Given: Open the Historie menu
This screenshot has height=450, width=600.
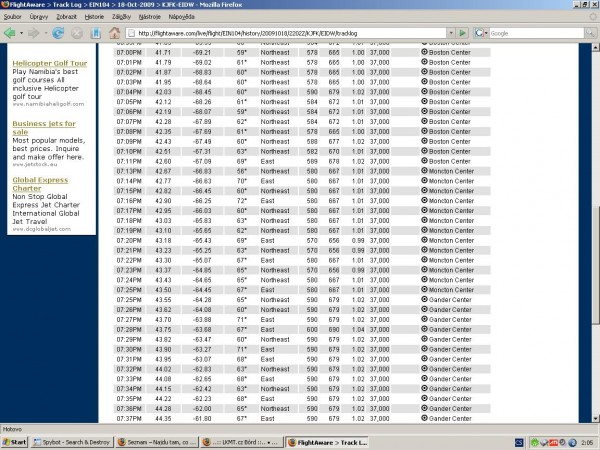Looking at the screenshot, I should [x=94, y=17].
